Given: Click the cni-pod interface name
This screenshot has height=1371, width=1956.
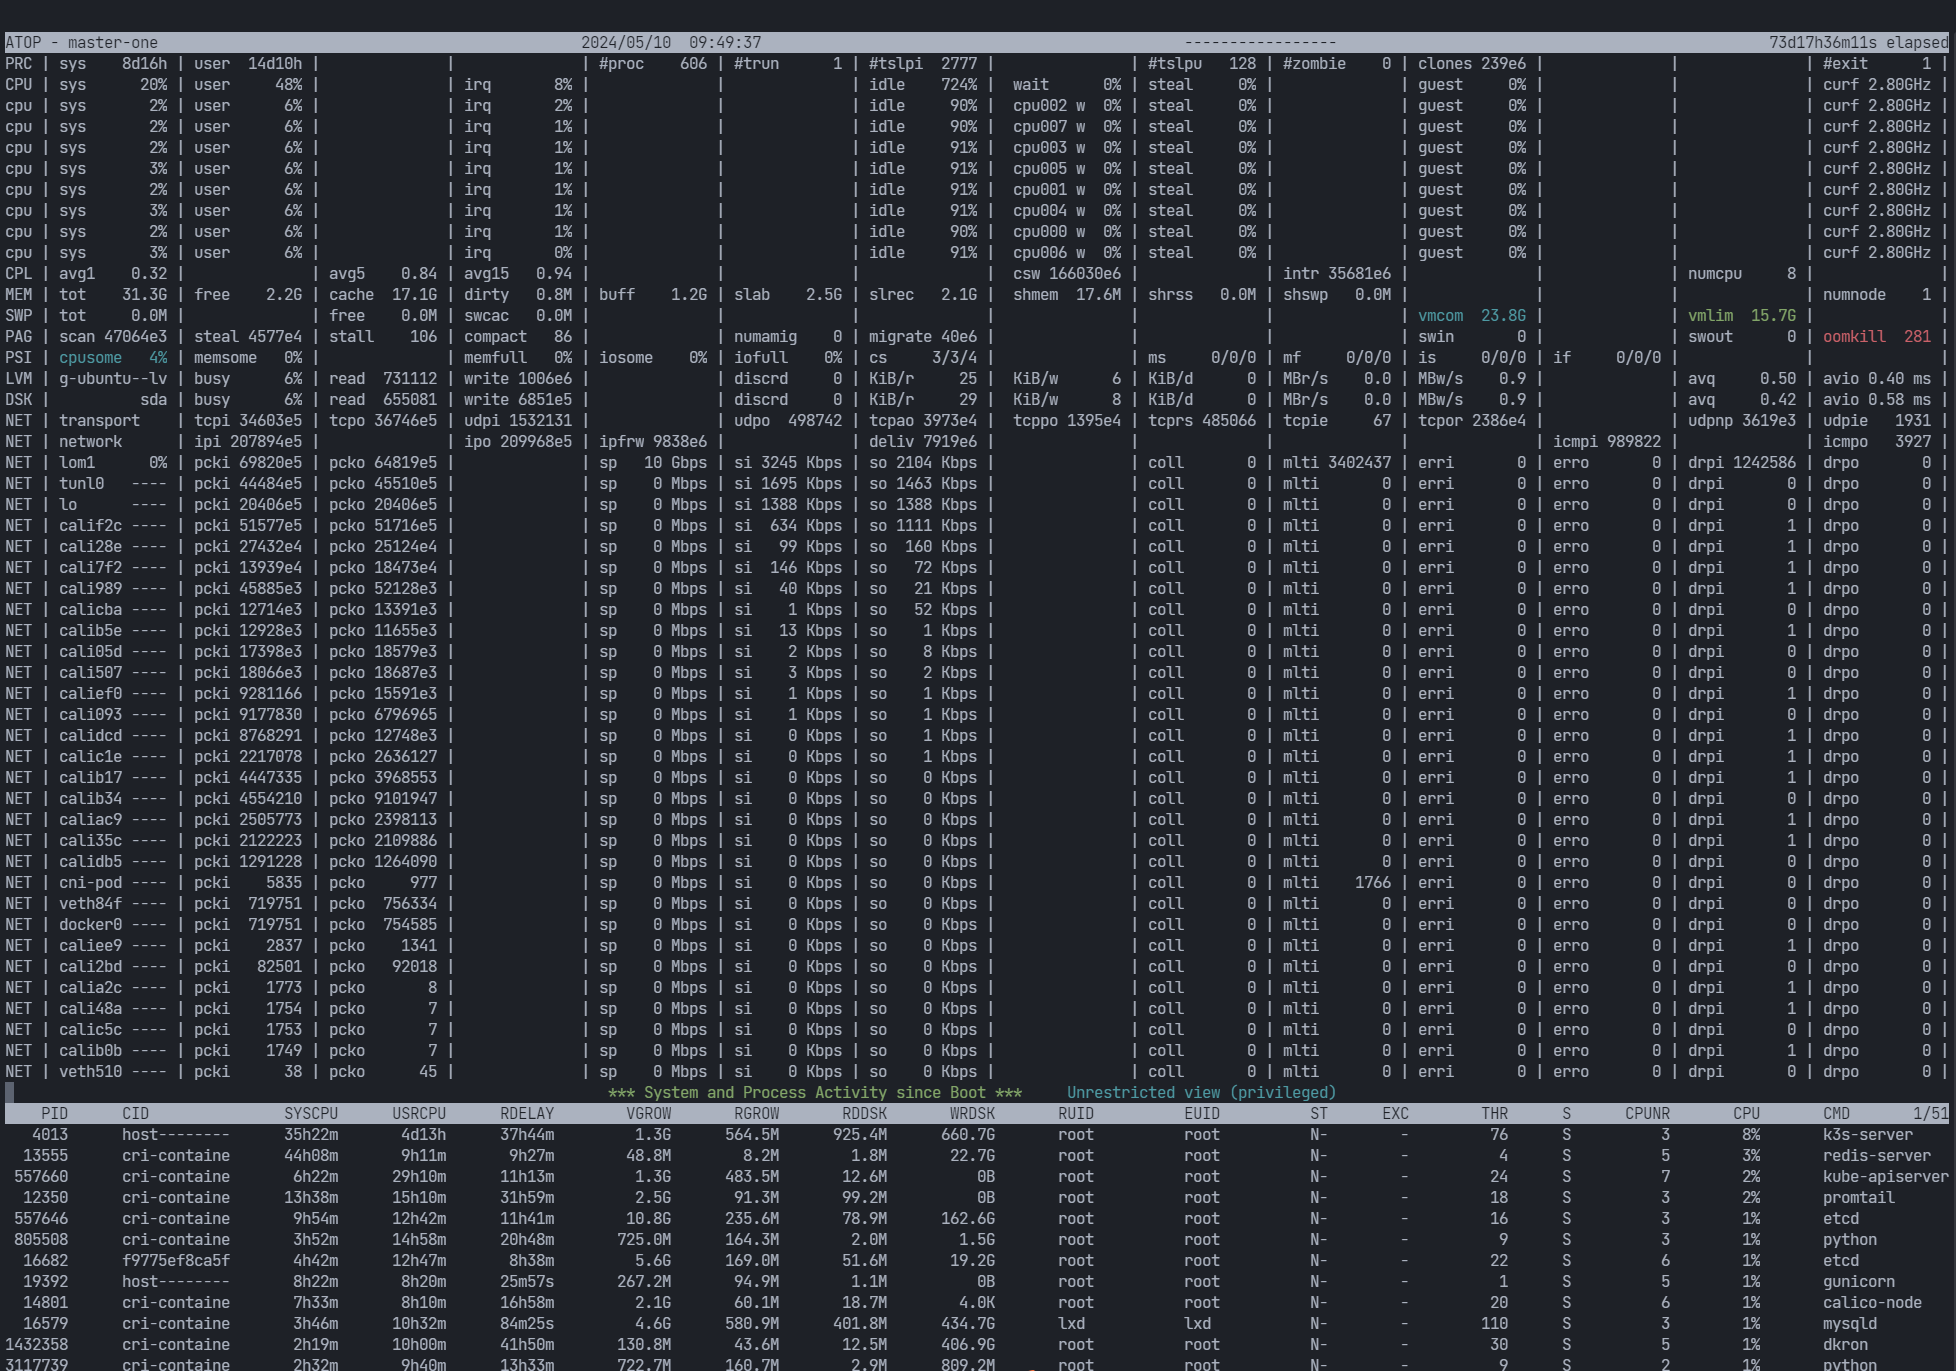Looking at the screenshot, I should click(90, 882).
